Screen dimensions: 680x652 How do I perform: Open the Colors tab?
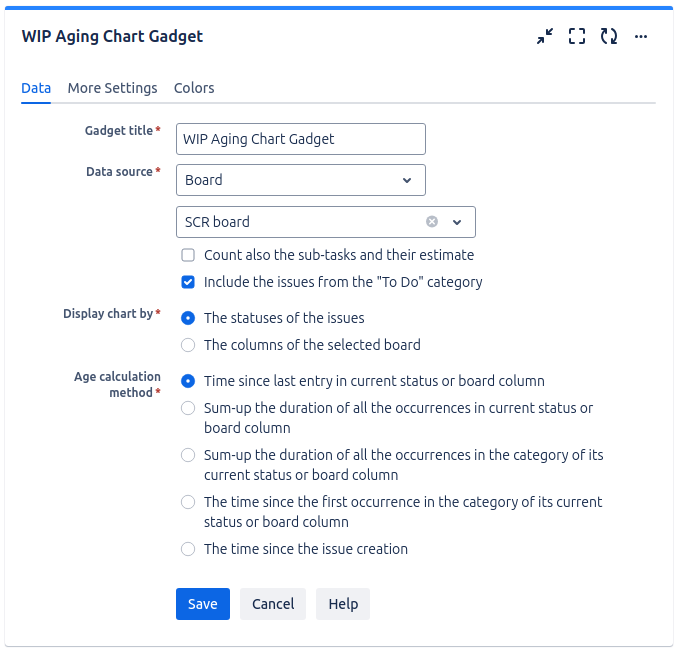[194, 88]
